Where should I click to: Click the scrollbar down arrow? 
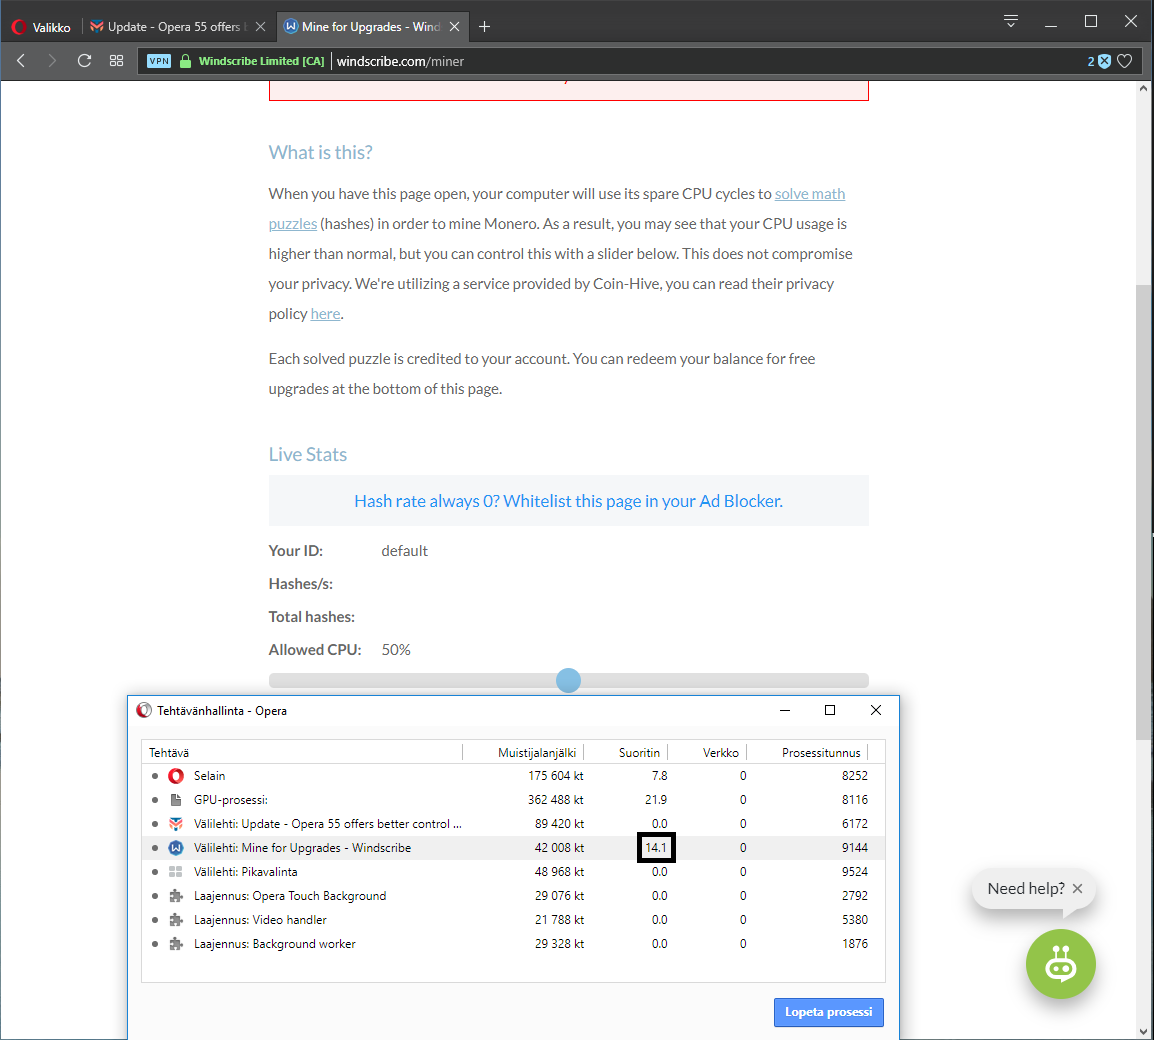coord(1143,1032)
